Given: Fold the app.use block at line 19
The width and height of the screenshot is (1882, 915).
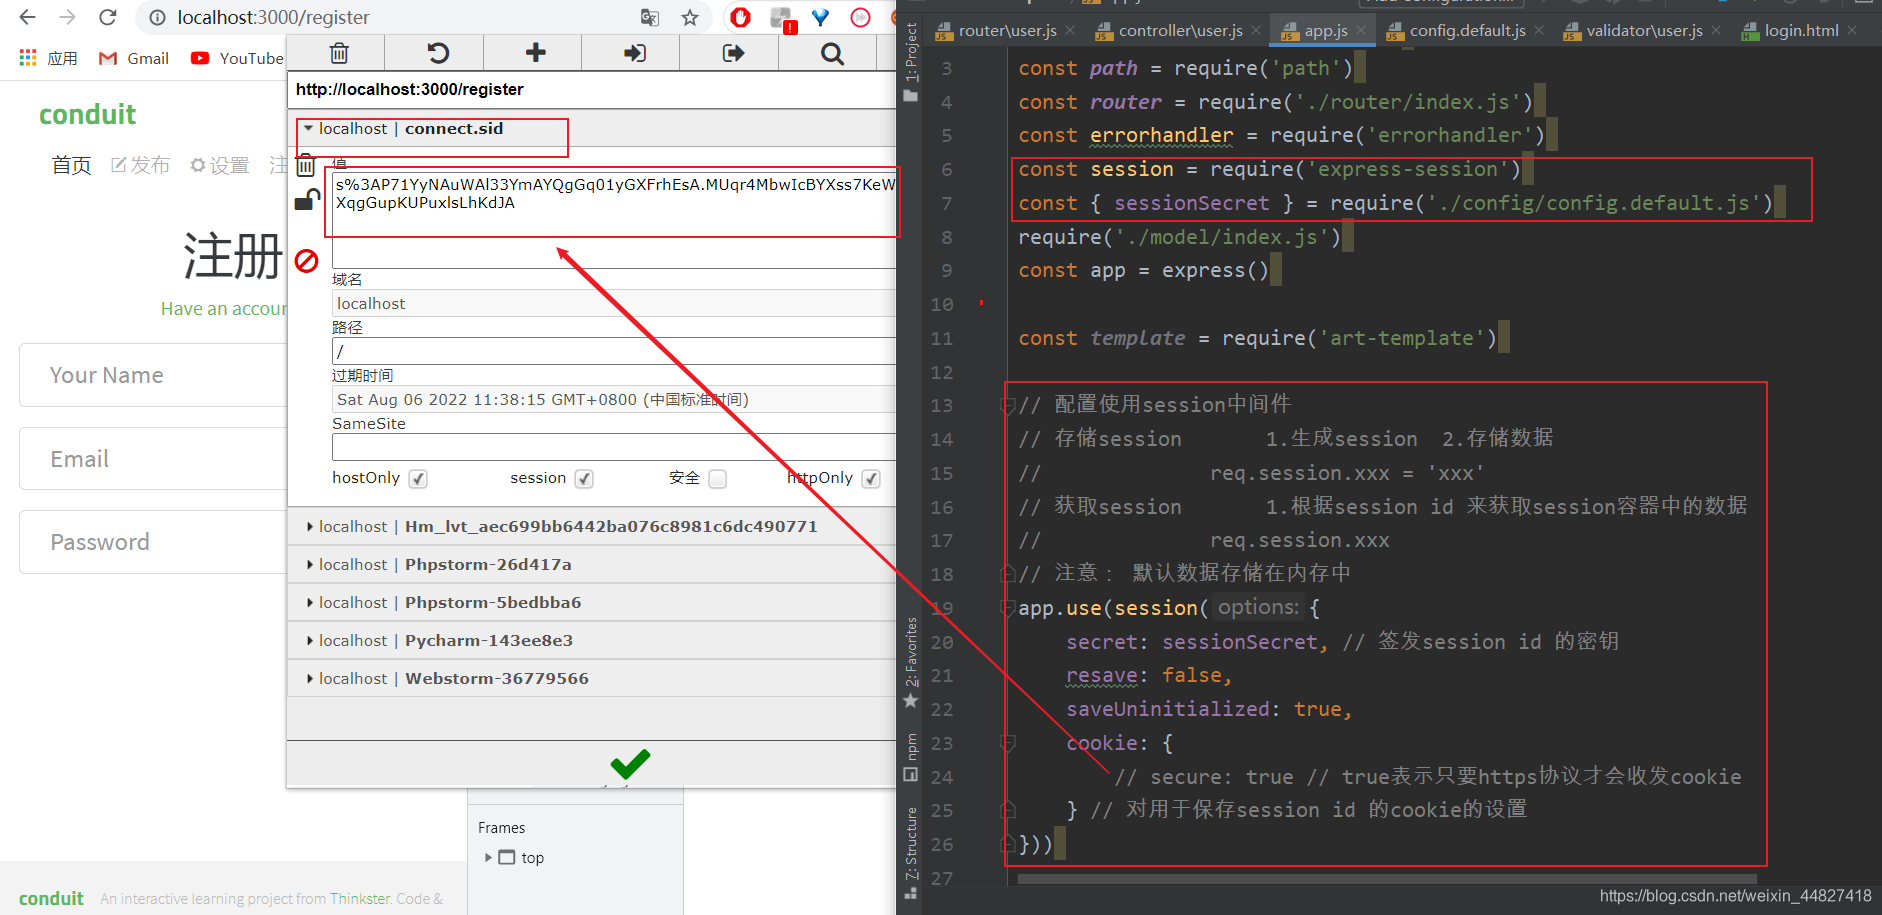Looking at the screenshot, I should coord(1008,608).
